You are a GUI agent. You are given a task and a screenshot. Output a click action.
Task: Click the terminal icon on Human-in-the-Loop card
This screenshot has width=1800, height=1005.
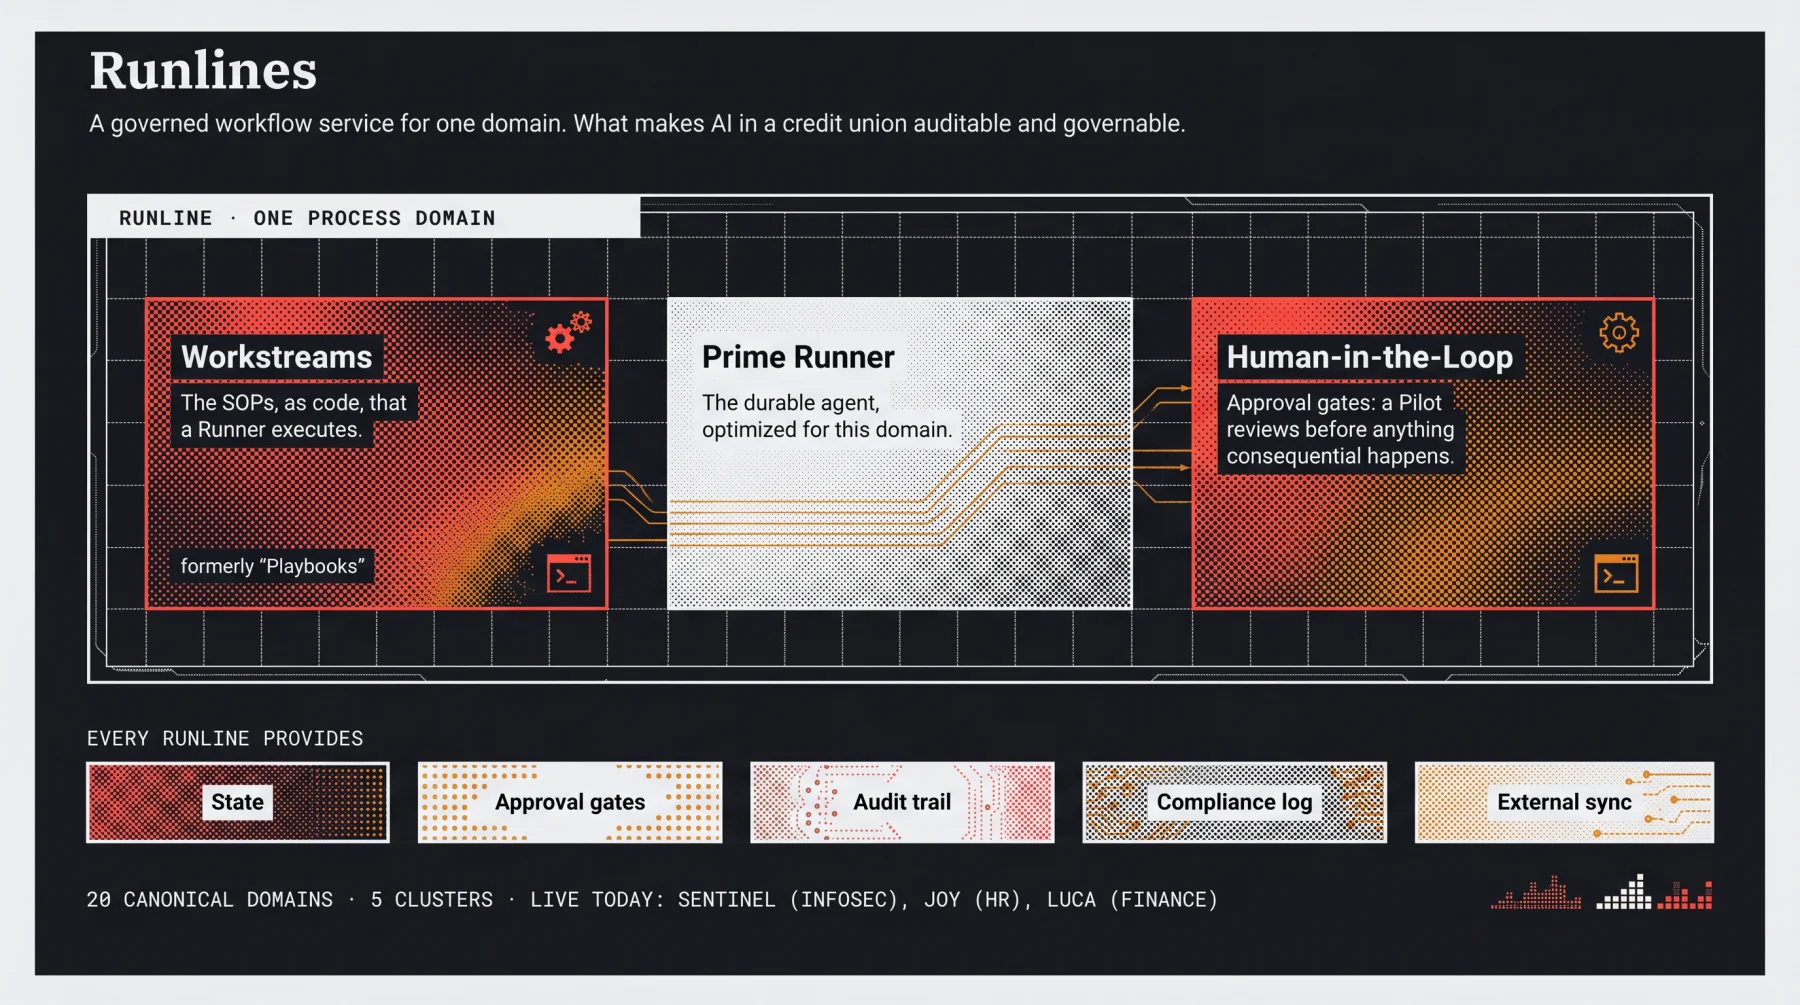click(x=1616, y=573)
